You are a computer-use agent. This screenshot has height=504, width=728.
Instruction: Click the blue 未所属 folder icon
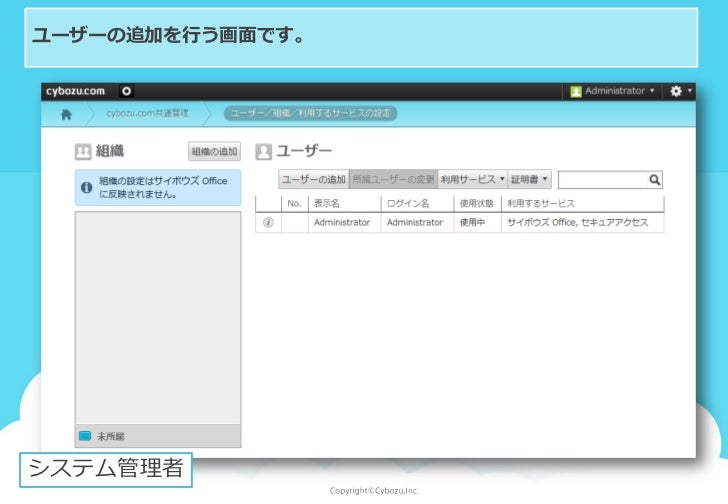click(x=85, y=436)
